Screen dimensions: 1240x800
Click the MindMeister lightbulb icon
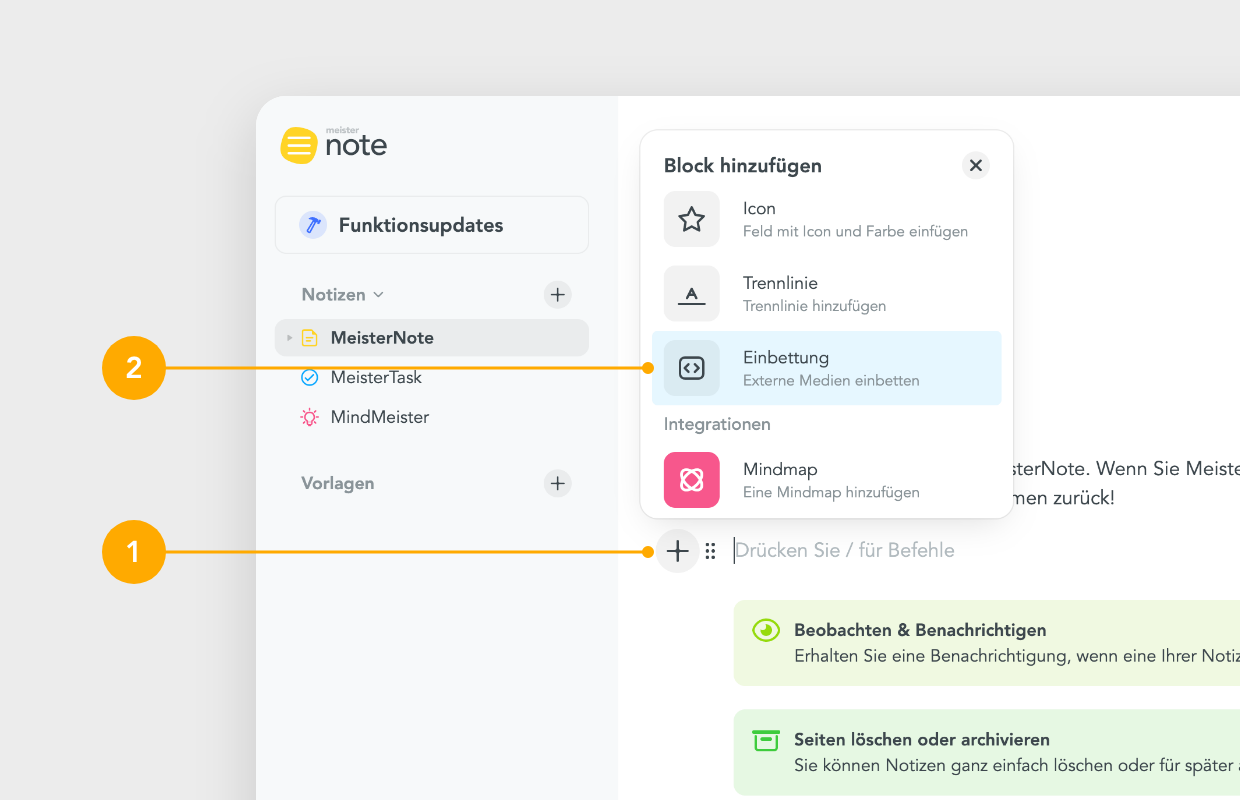click(x=310, y=417)
